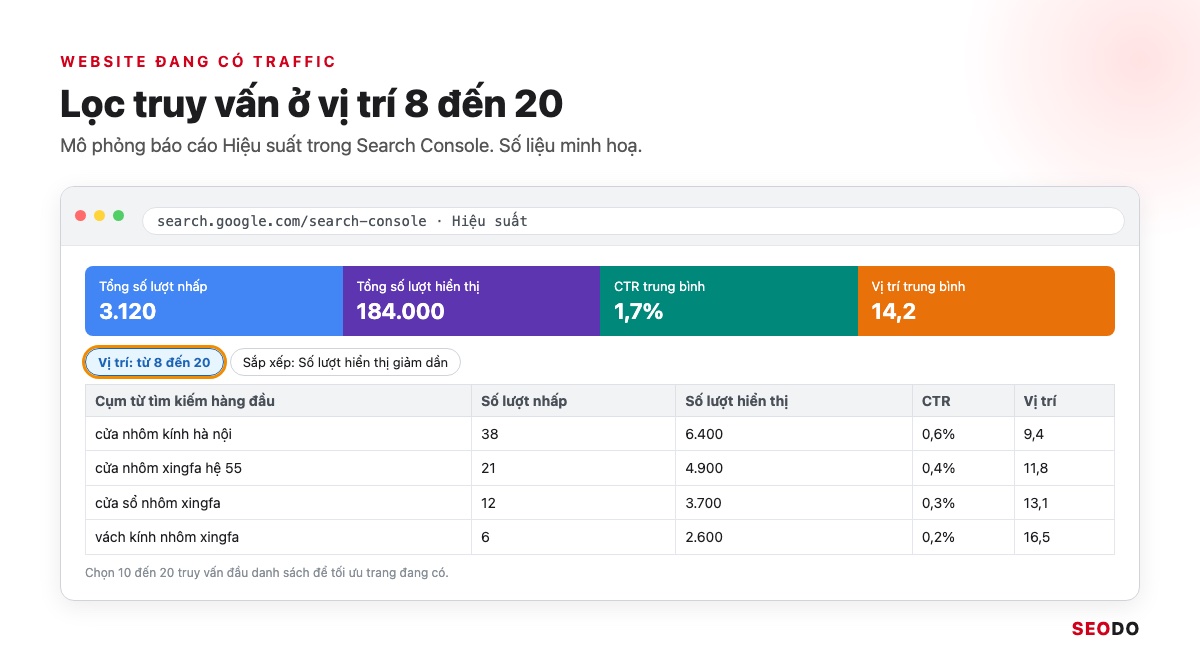Screen dimensions: 1200x661
Task: Select query cửa sổ nhôm xingfa
Action: pyautogui.click(x=158, y=503)
